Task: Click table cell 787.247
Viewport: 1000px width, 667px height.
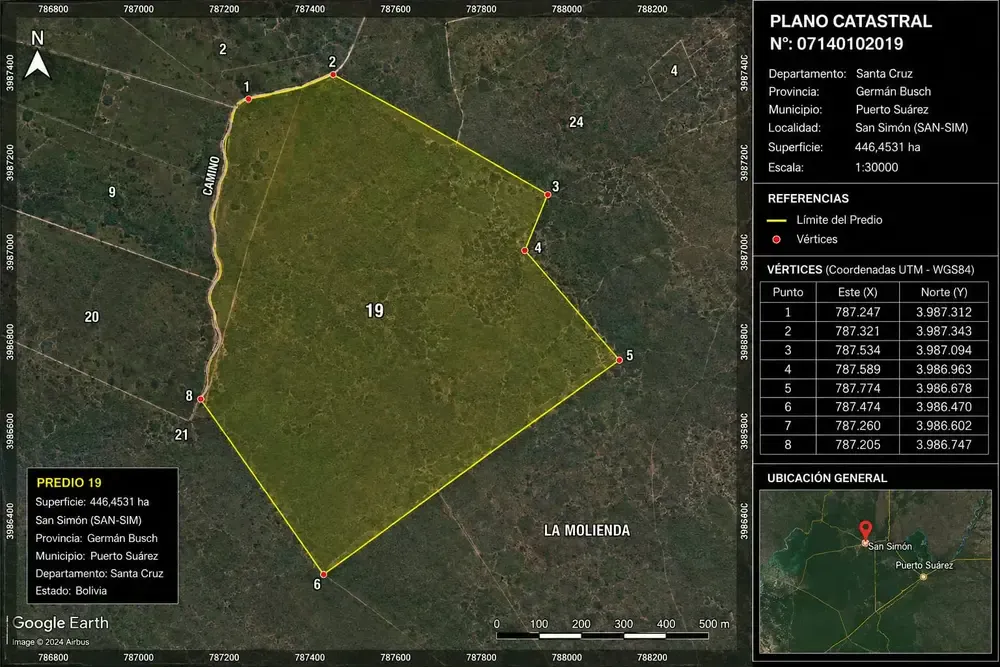Action: coord(857,312)
